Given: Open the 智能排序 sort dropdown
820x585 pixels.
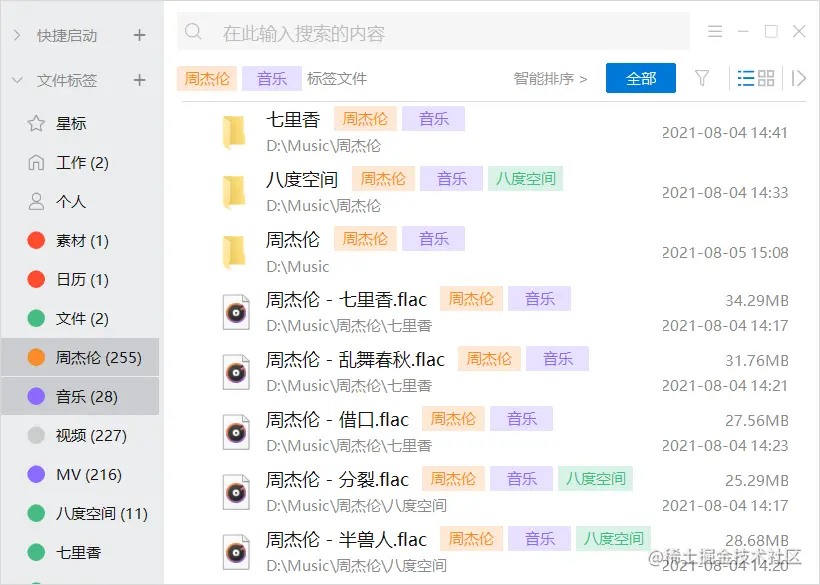Looking at the screenshot, I should (x=550, y=78).
